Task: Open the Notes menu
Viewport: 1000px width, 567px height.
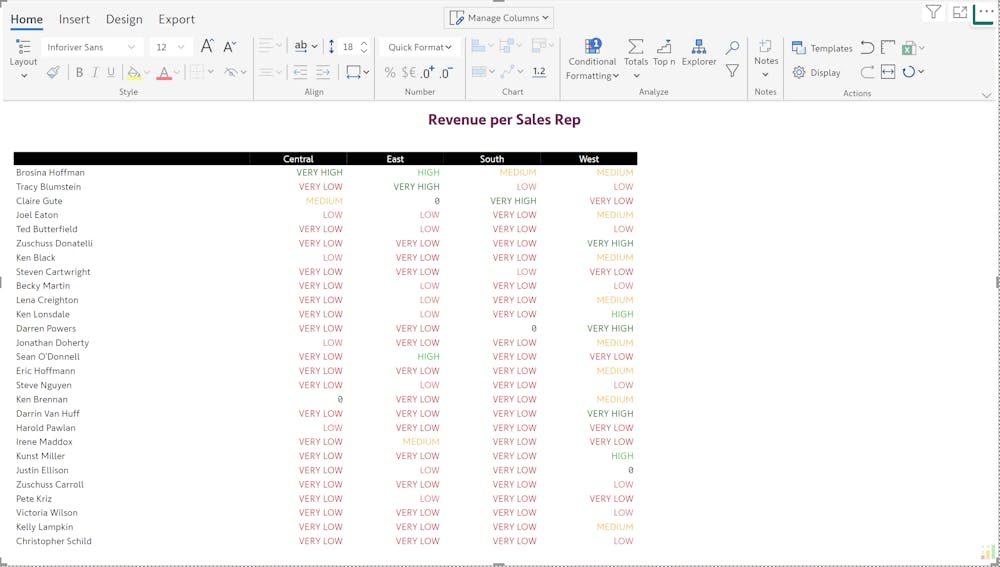Action: coord(766,59)
